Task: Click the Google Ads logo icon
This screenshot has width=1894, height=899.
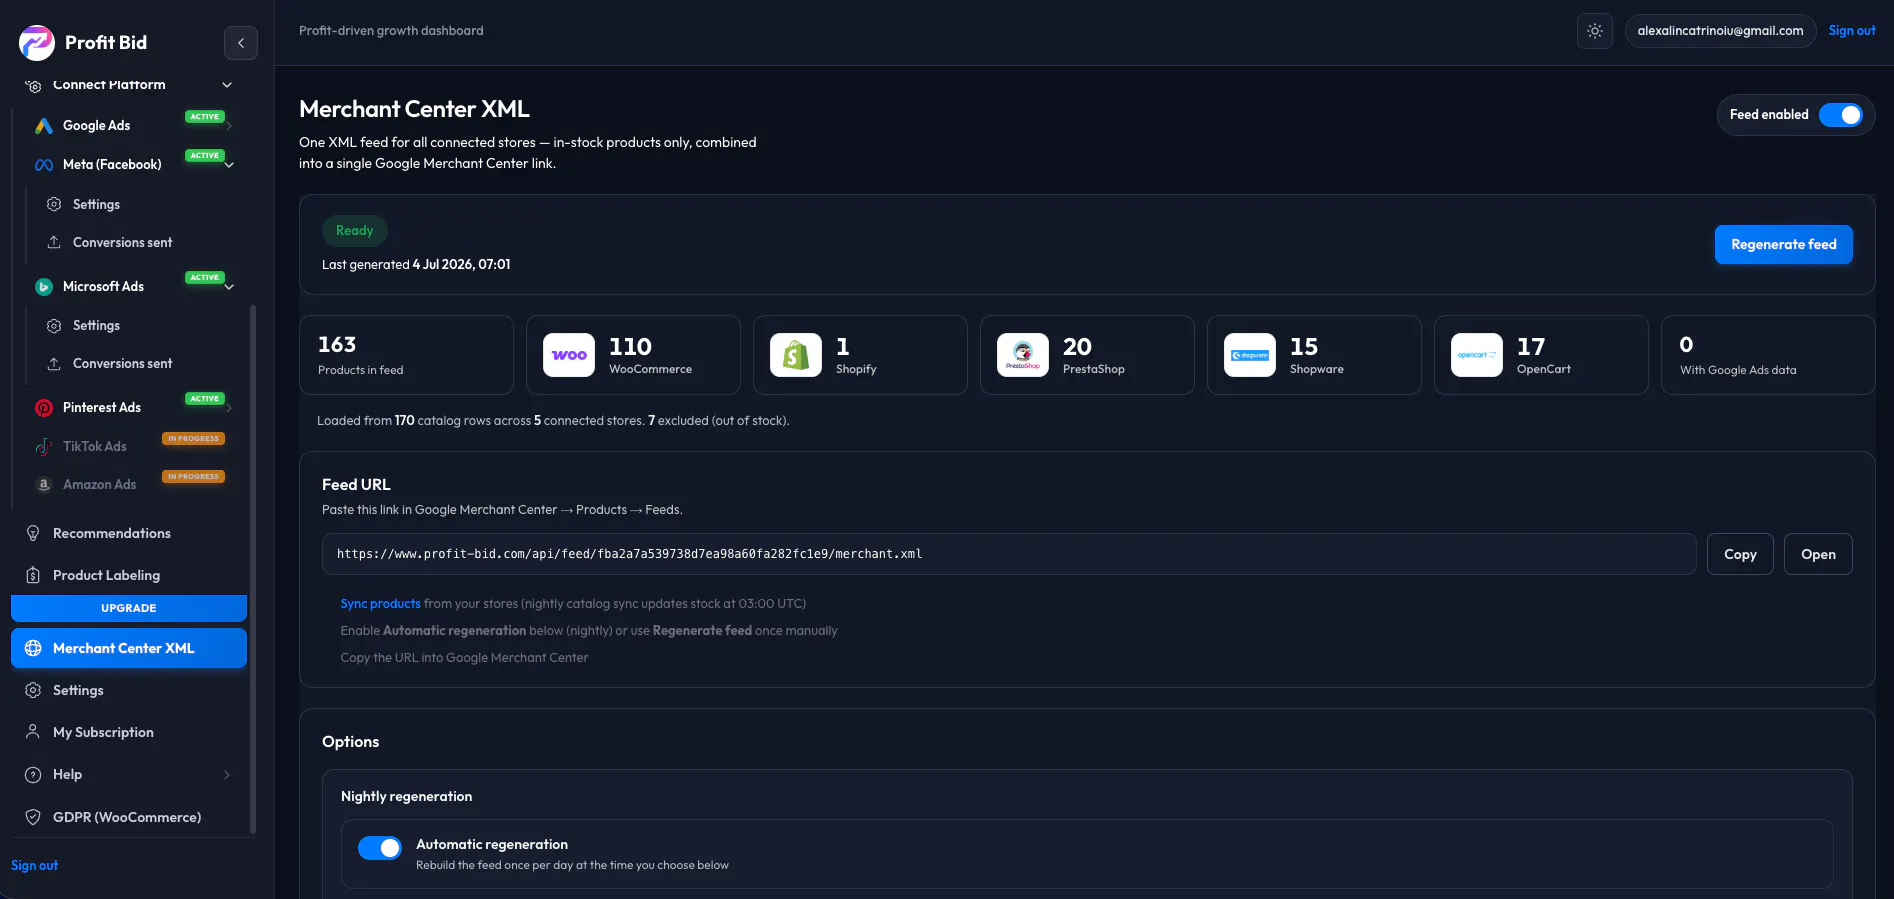Action: point(44,126)
